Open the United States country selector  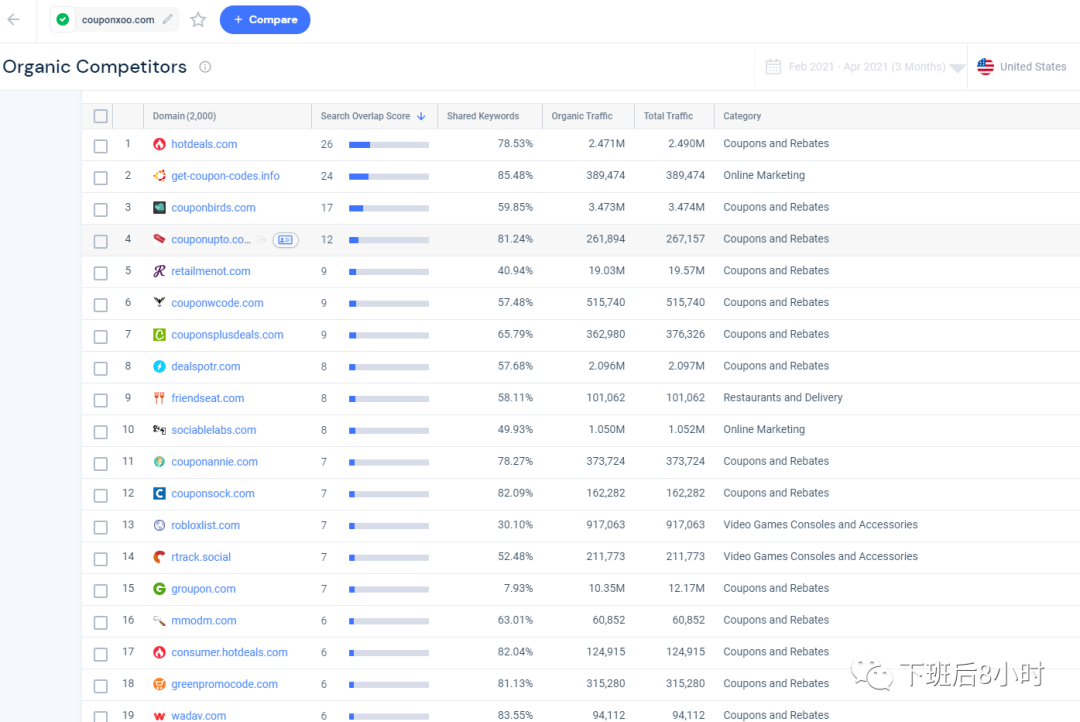pyautogui.click(x=1021, y=67)
